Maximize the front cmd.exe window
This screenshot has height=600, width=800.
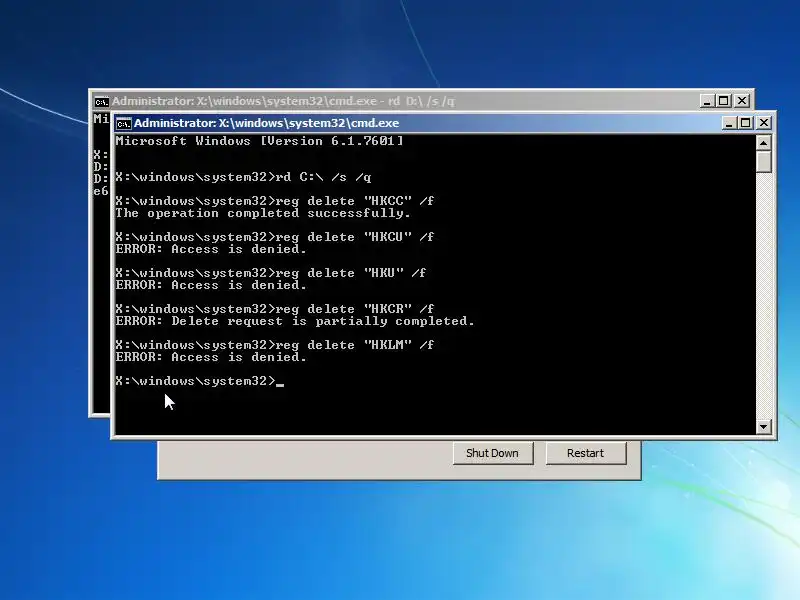746,123
